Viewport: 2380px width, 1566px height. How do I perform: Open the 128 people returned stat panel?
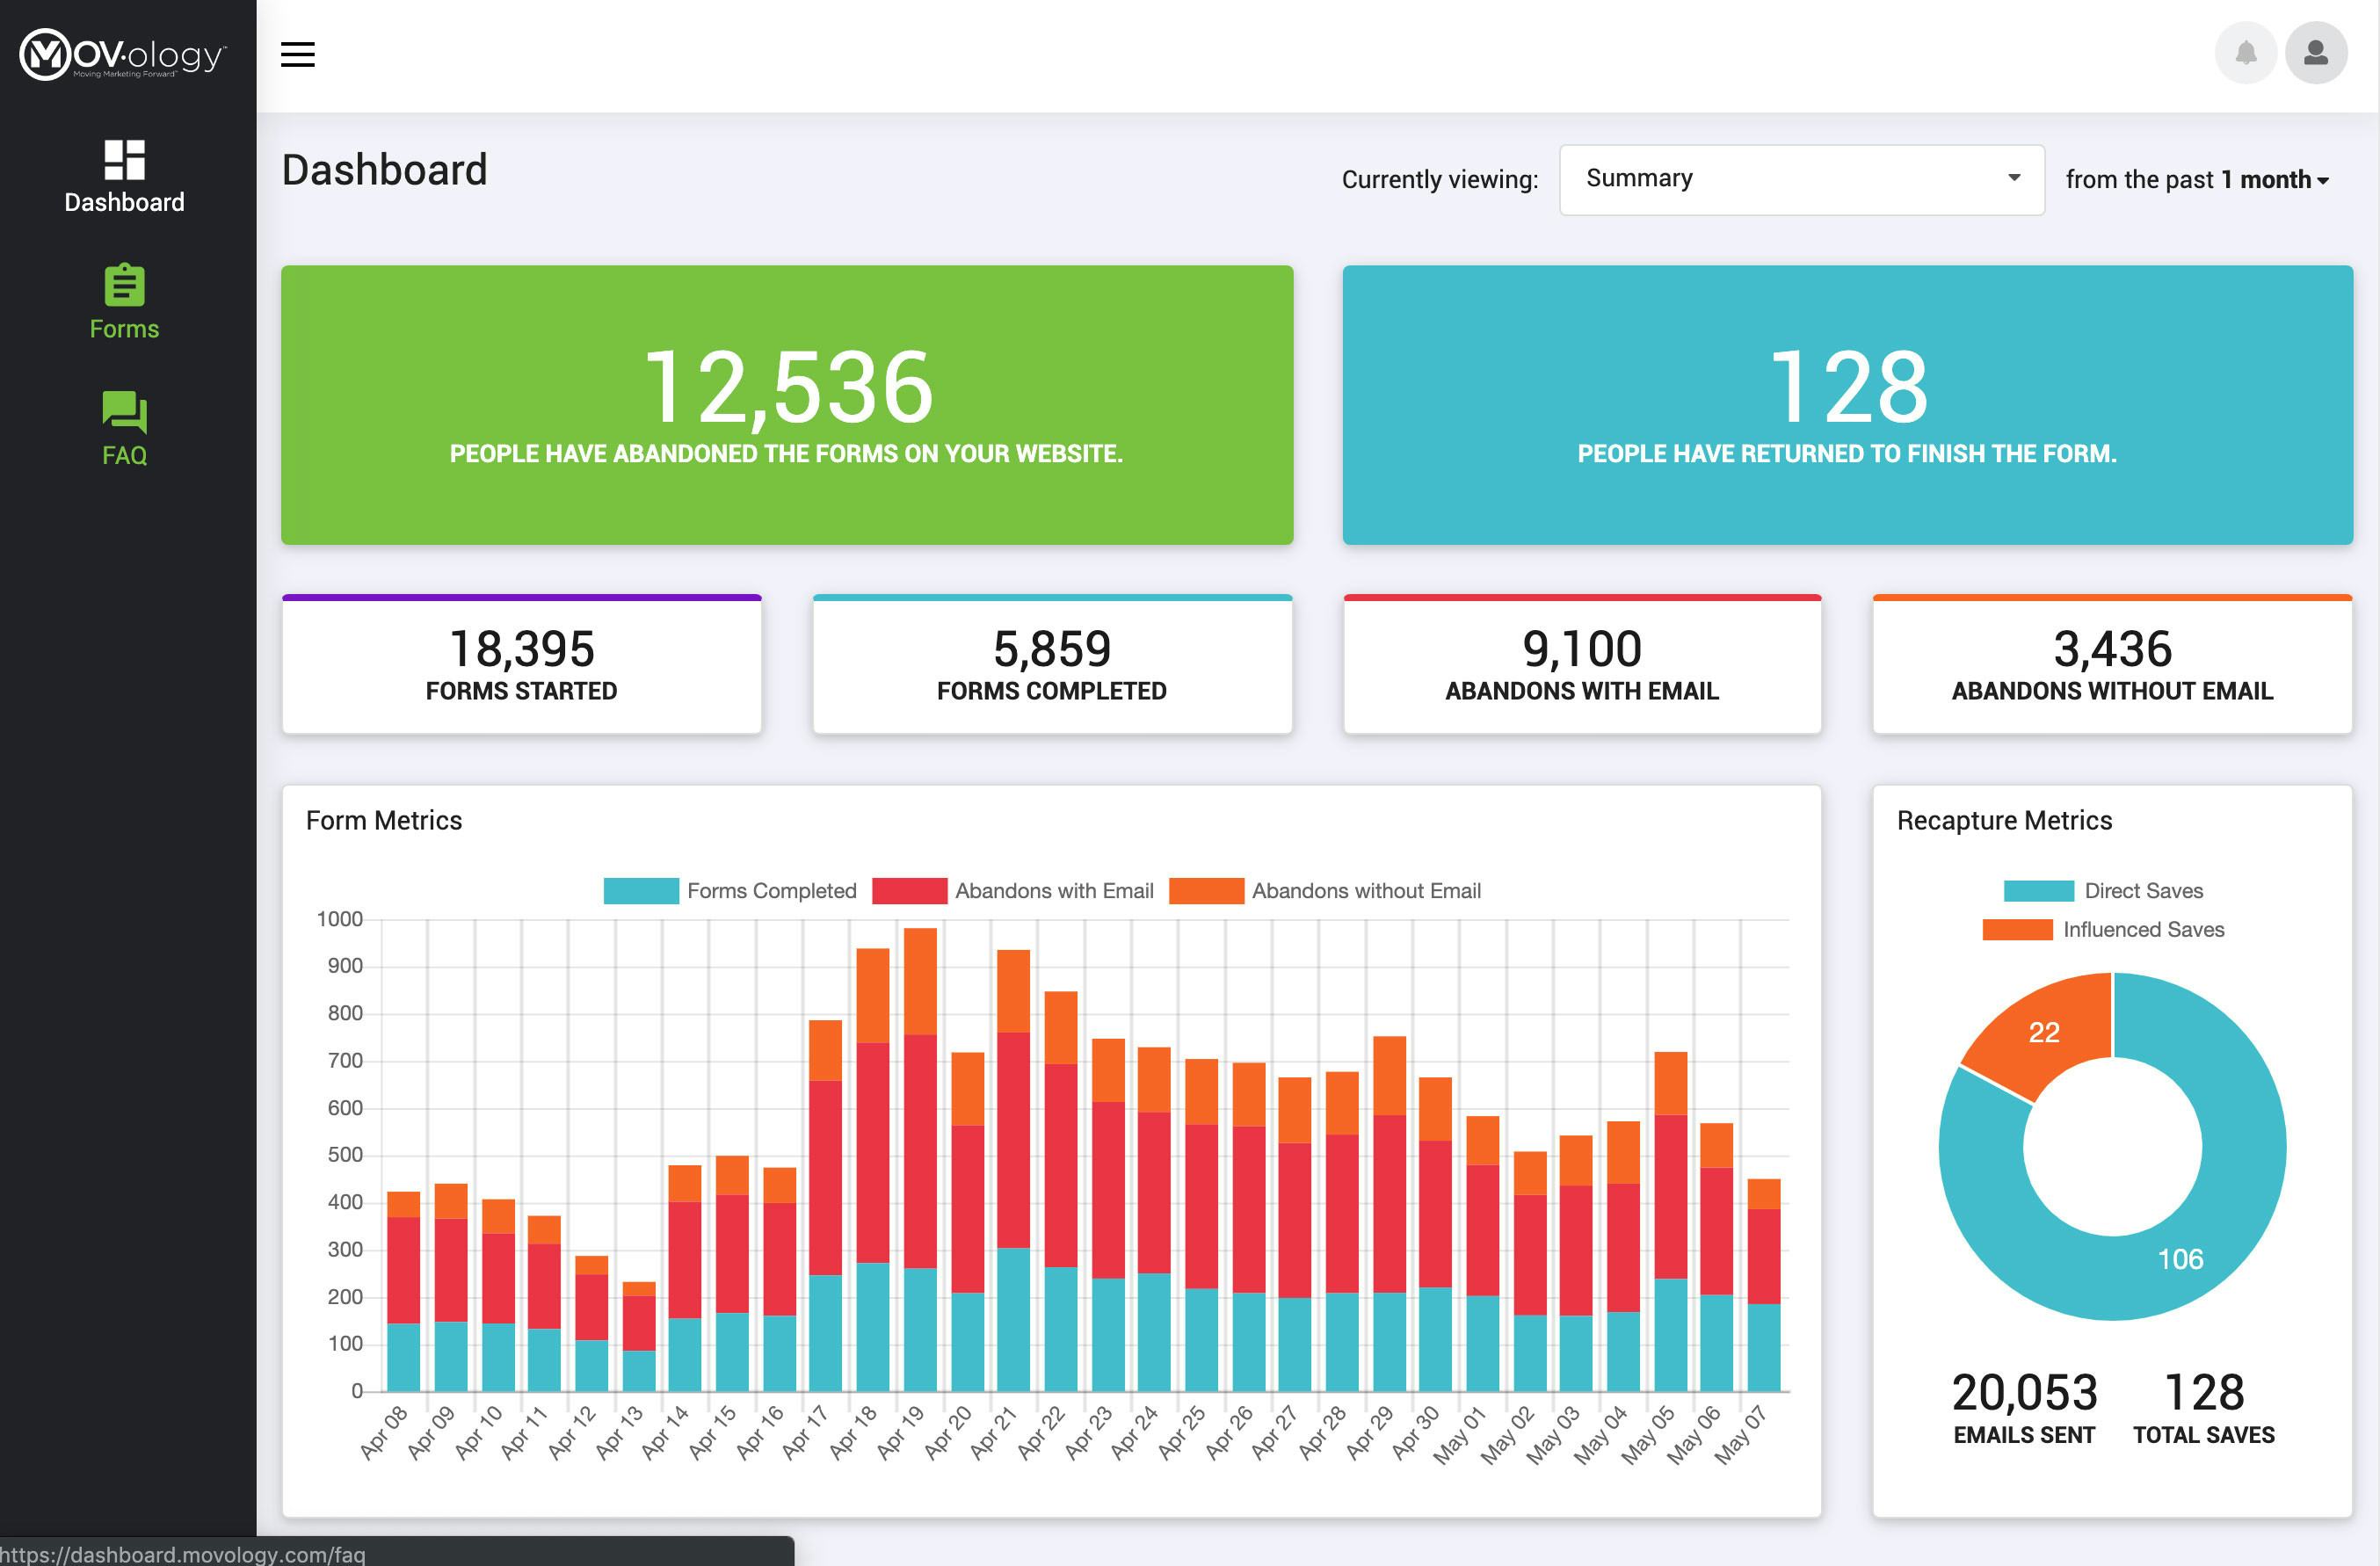click(x=1847, y=403)
